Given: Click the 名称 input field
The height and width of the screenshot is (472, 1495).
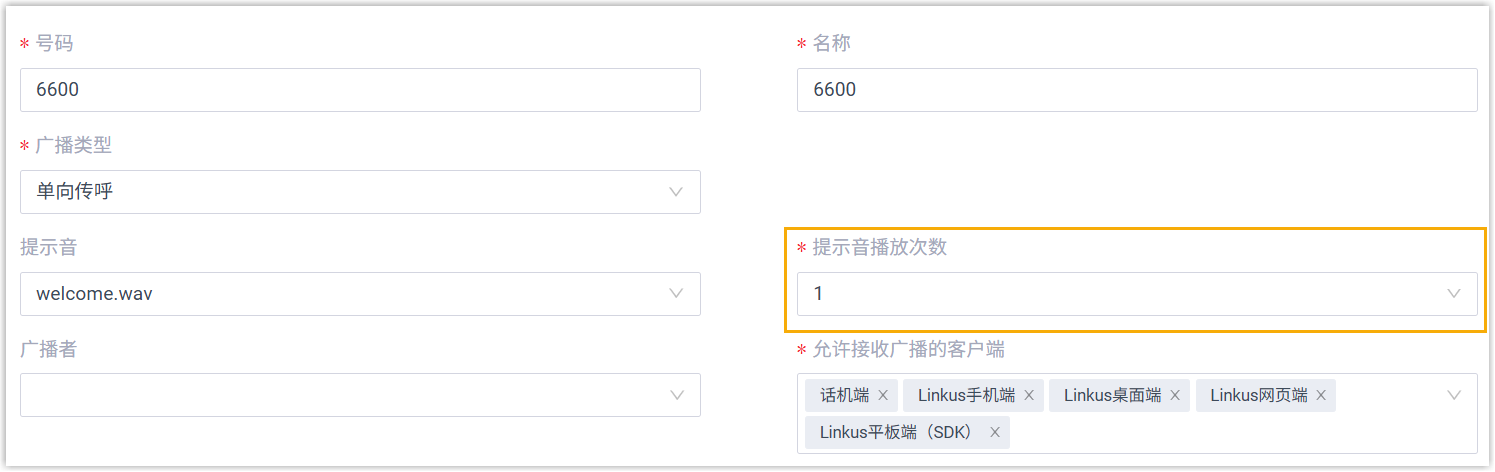Looking at the screenshot, I should click(1137, 90).
